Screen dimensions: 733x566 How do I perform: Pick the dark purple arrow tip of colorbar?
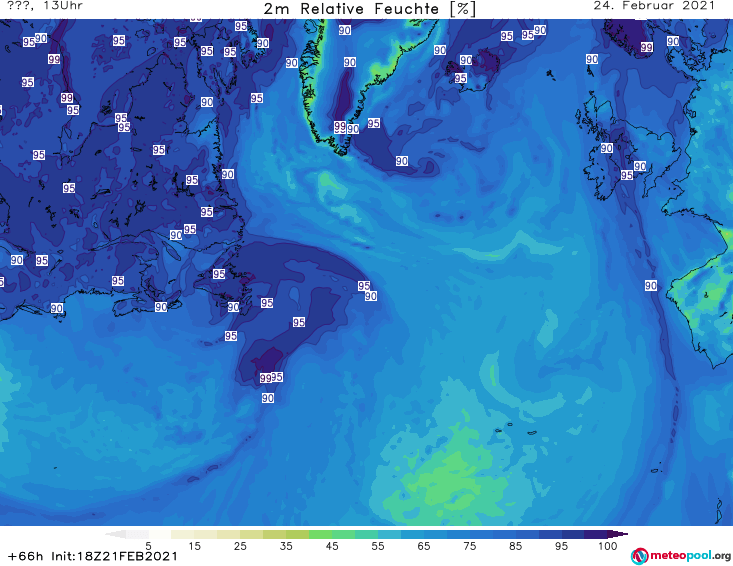coord(620,534)
